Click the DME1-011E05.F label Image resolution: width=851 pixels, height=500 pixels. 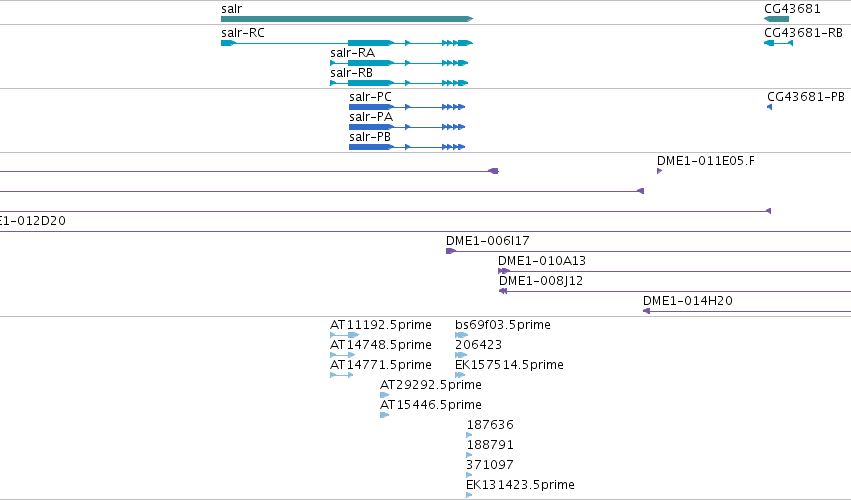(x=706, y=161)
